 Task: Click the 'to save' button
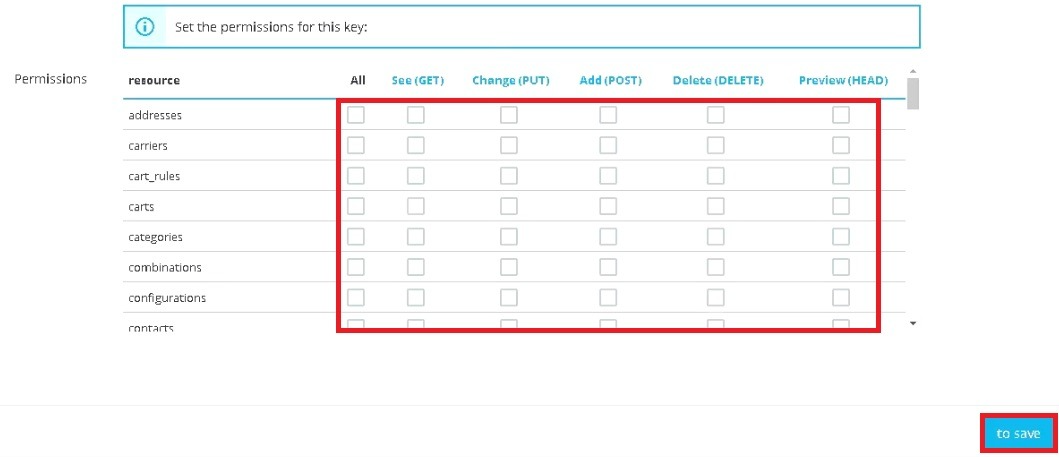coord(1018,433)
